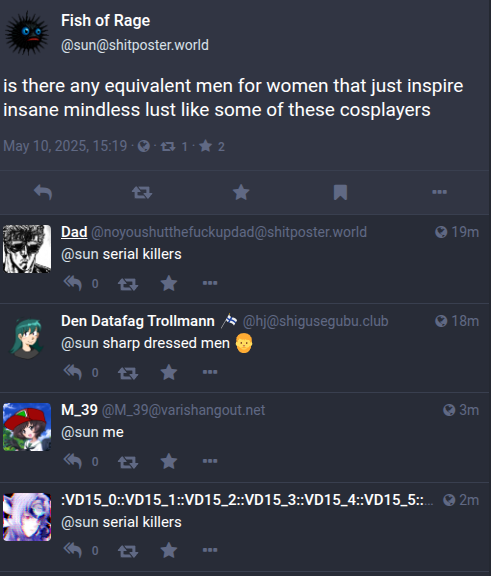Image resolution: width=491 pixels, height=576 pixels.
Task: View Fish of Rage's avatar
Action: pos(27,33)
